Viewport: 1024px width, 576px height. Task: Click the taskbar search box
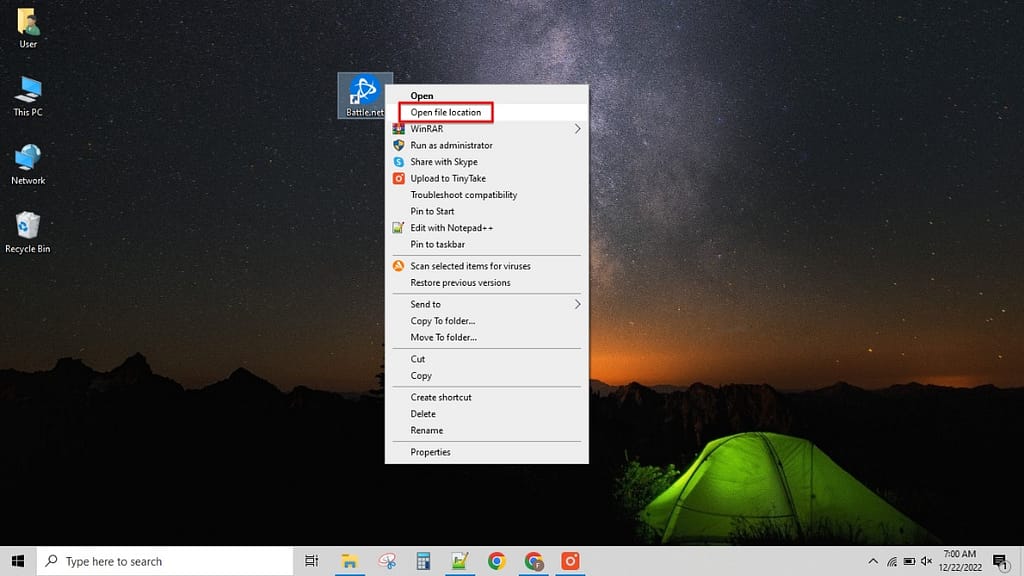[165, 561]
